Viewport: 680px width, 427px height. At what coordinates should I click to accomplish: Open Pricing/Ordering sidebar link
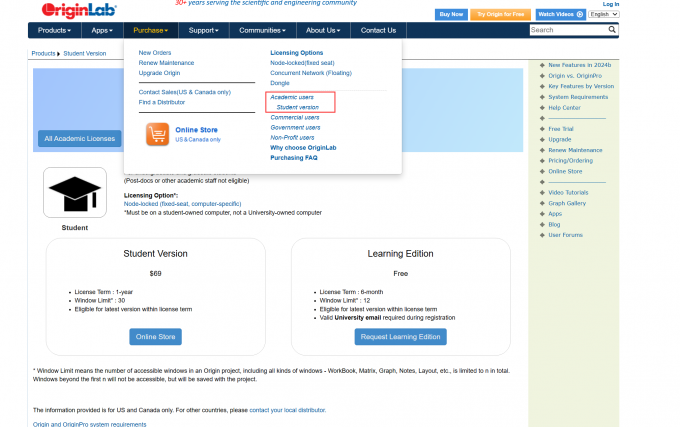[x=570, y=160]
